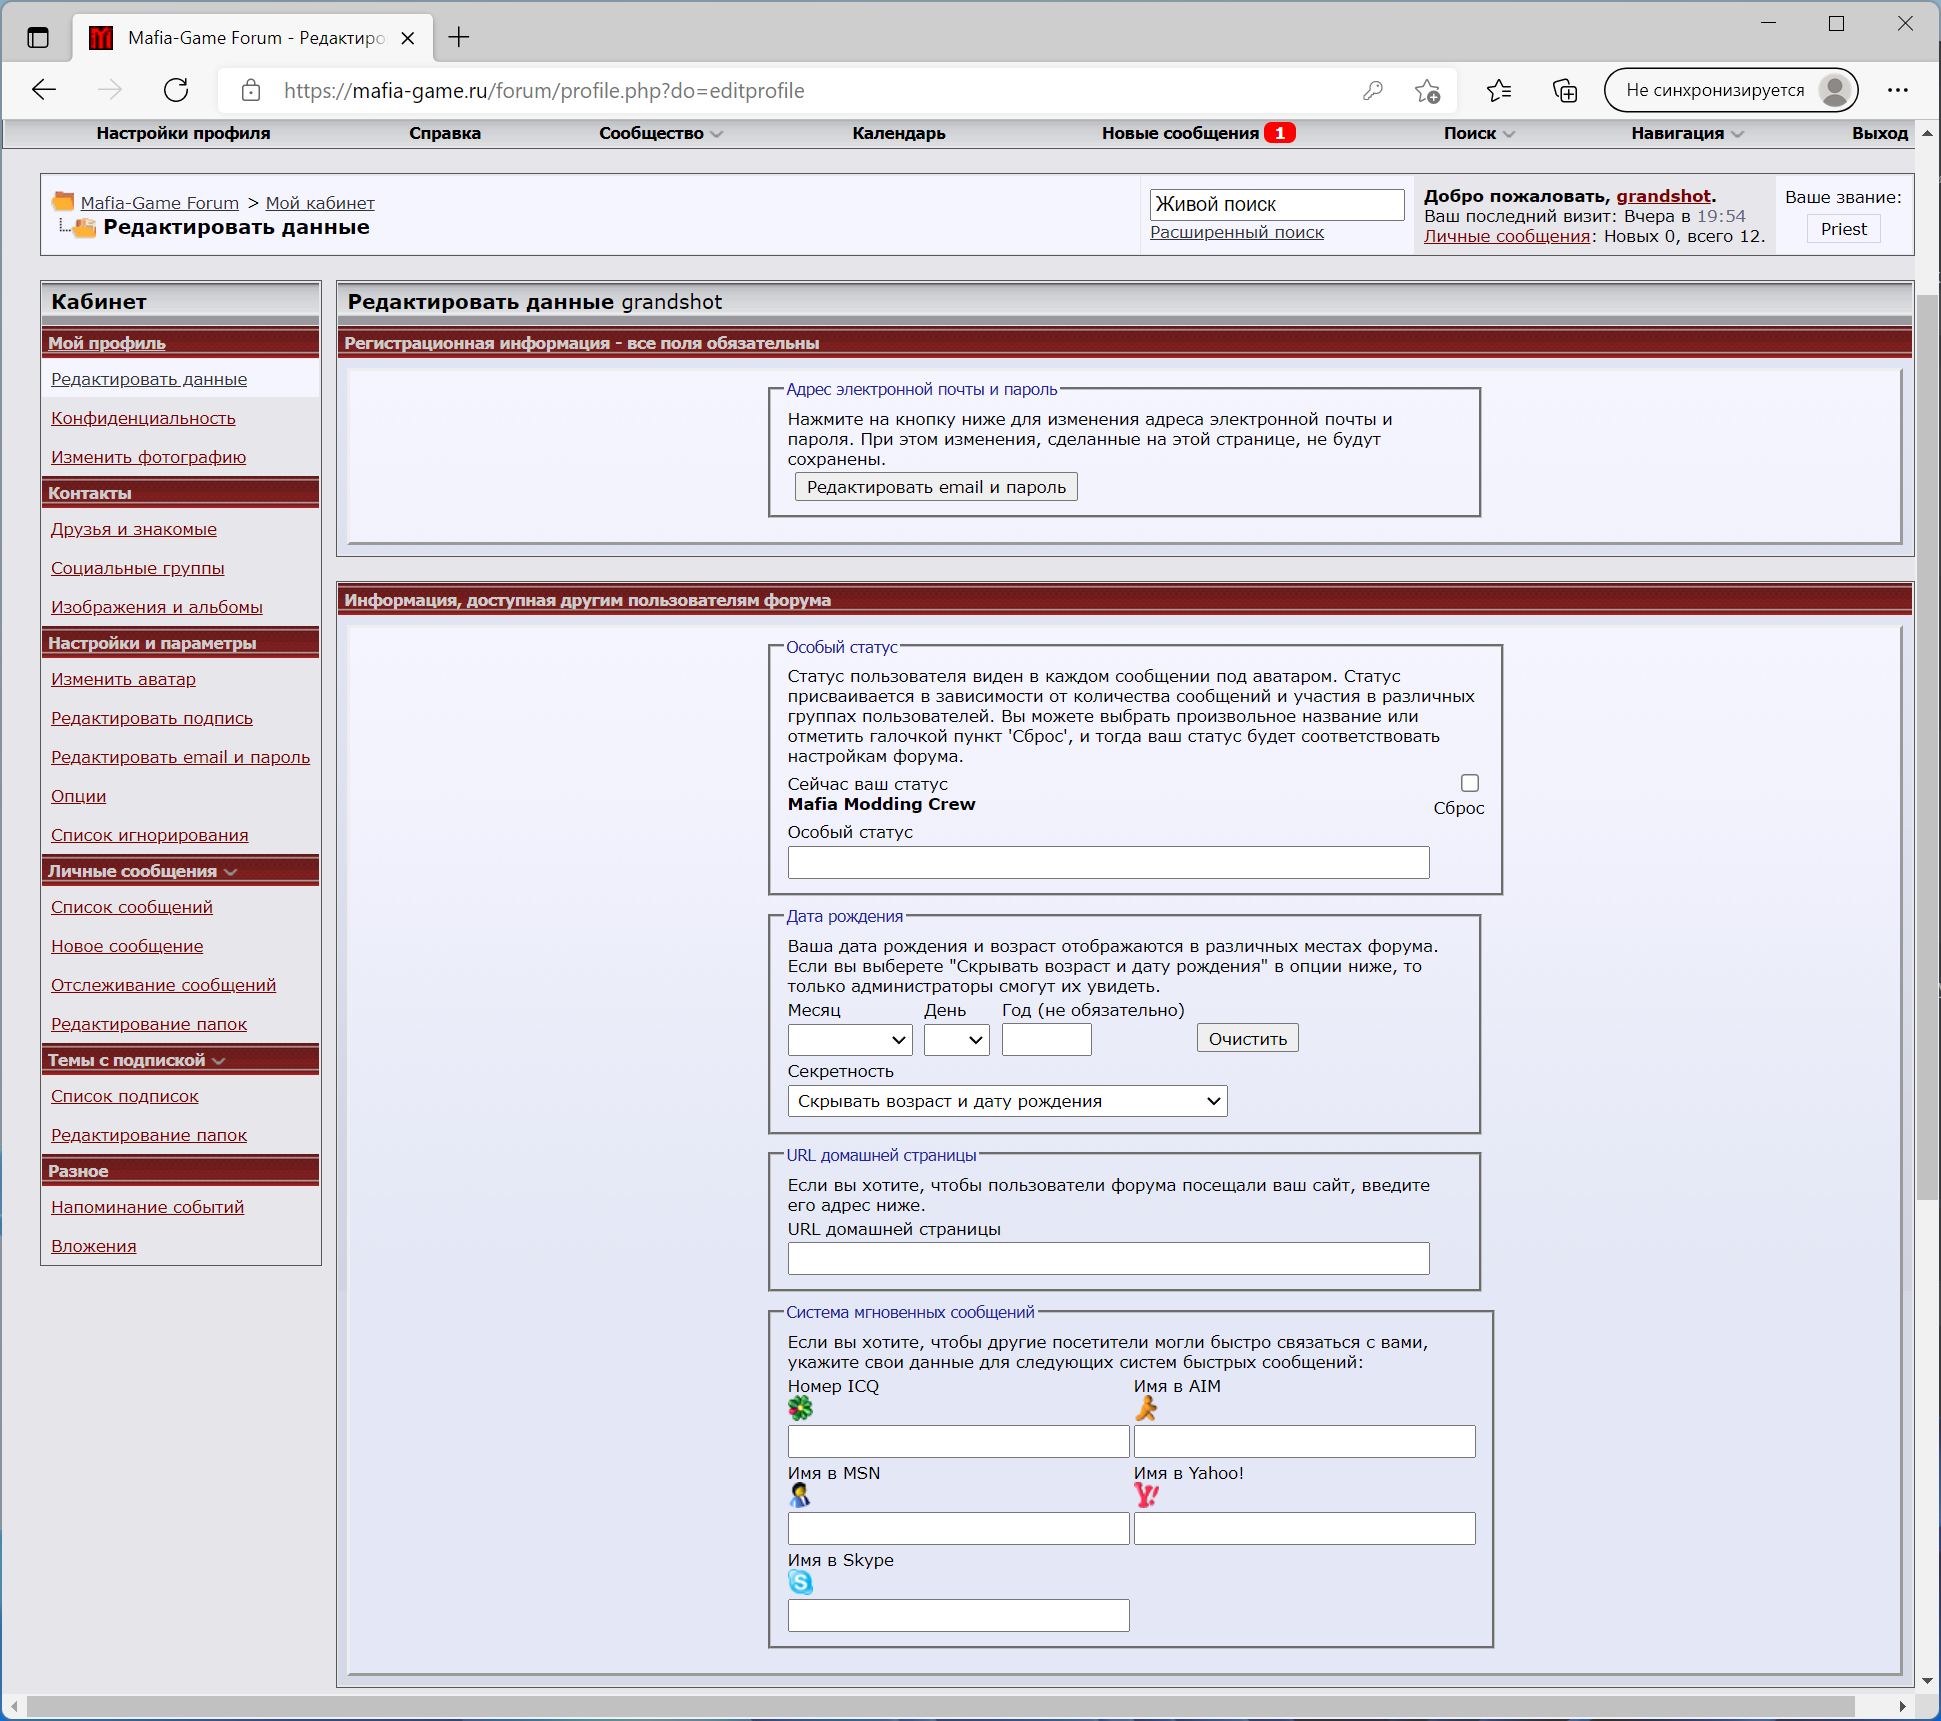Expand the Секретность privacy dropdown

1007,1101
